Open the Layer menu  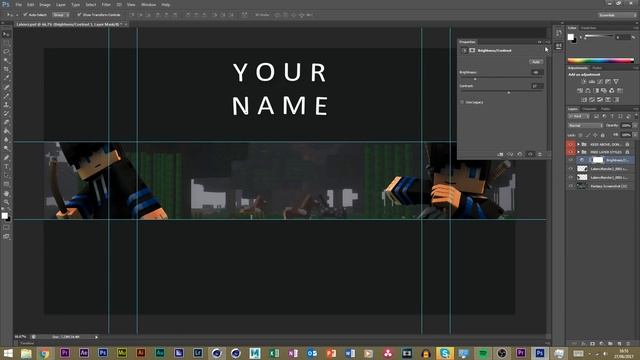click(x=61, y=4)
